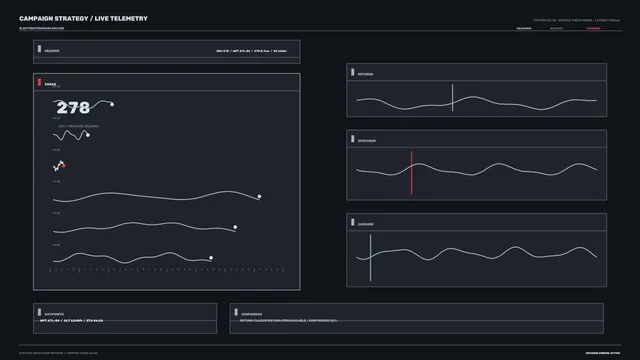
Task: Click the red cursor line in SPECTRUM chart
Action: [411, 173]
